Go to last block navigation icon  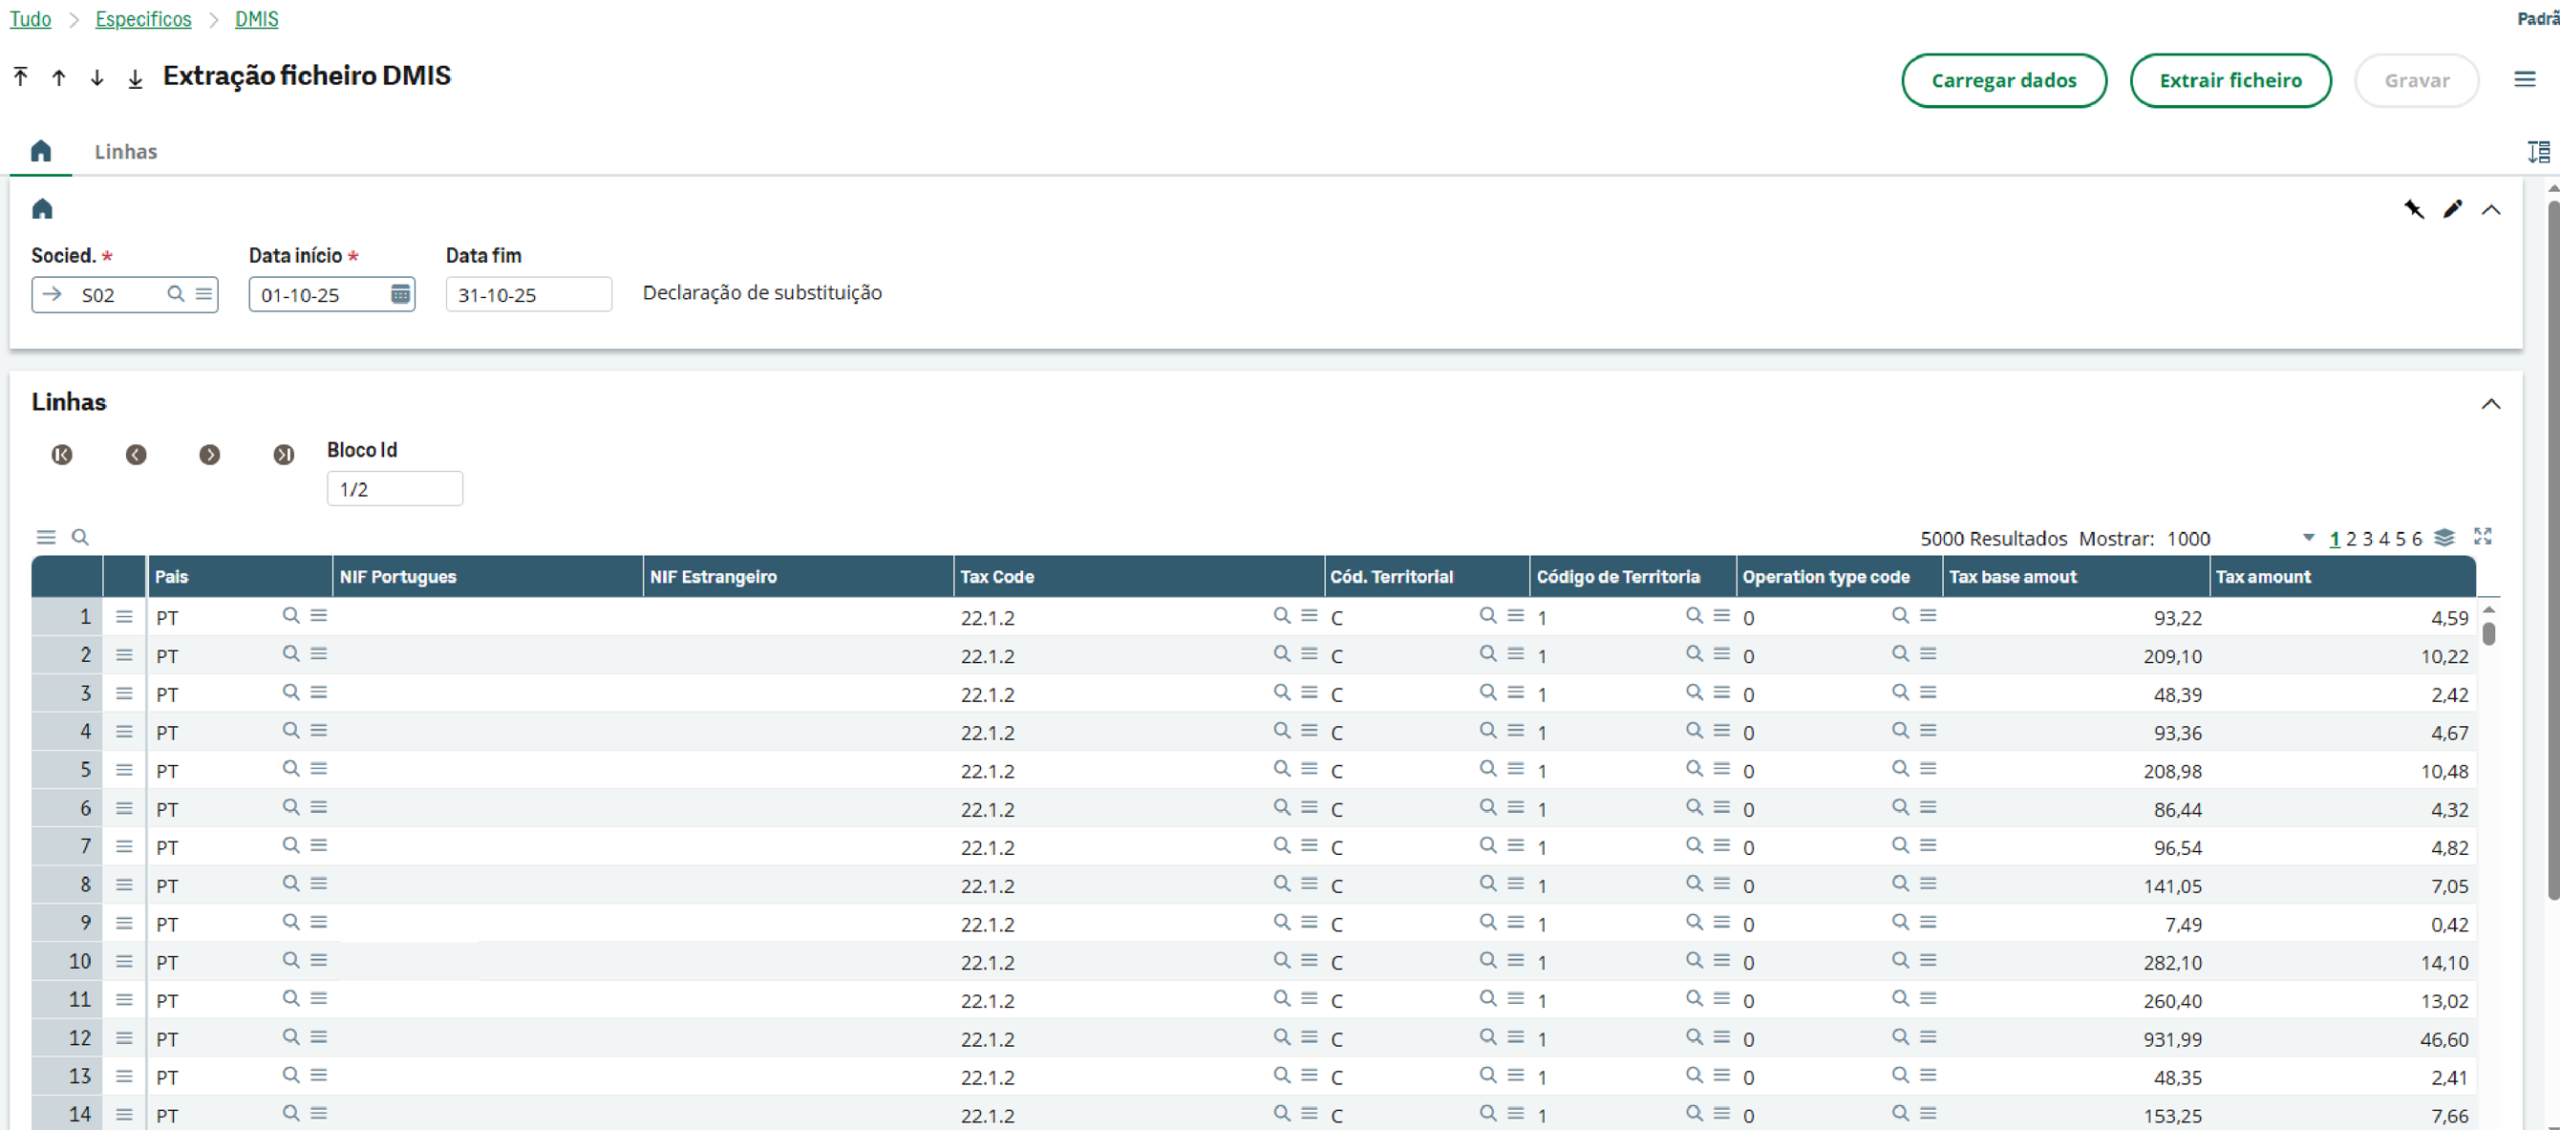pyautogui.click(x=284, y=455)
